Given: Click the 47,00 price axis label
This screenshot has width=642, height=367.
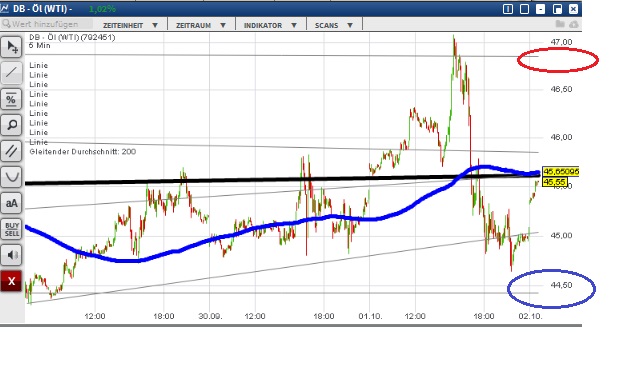Looking at the screenshot, I should pyautogui.click(x=561, y=42).
